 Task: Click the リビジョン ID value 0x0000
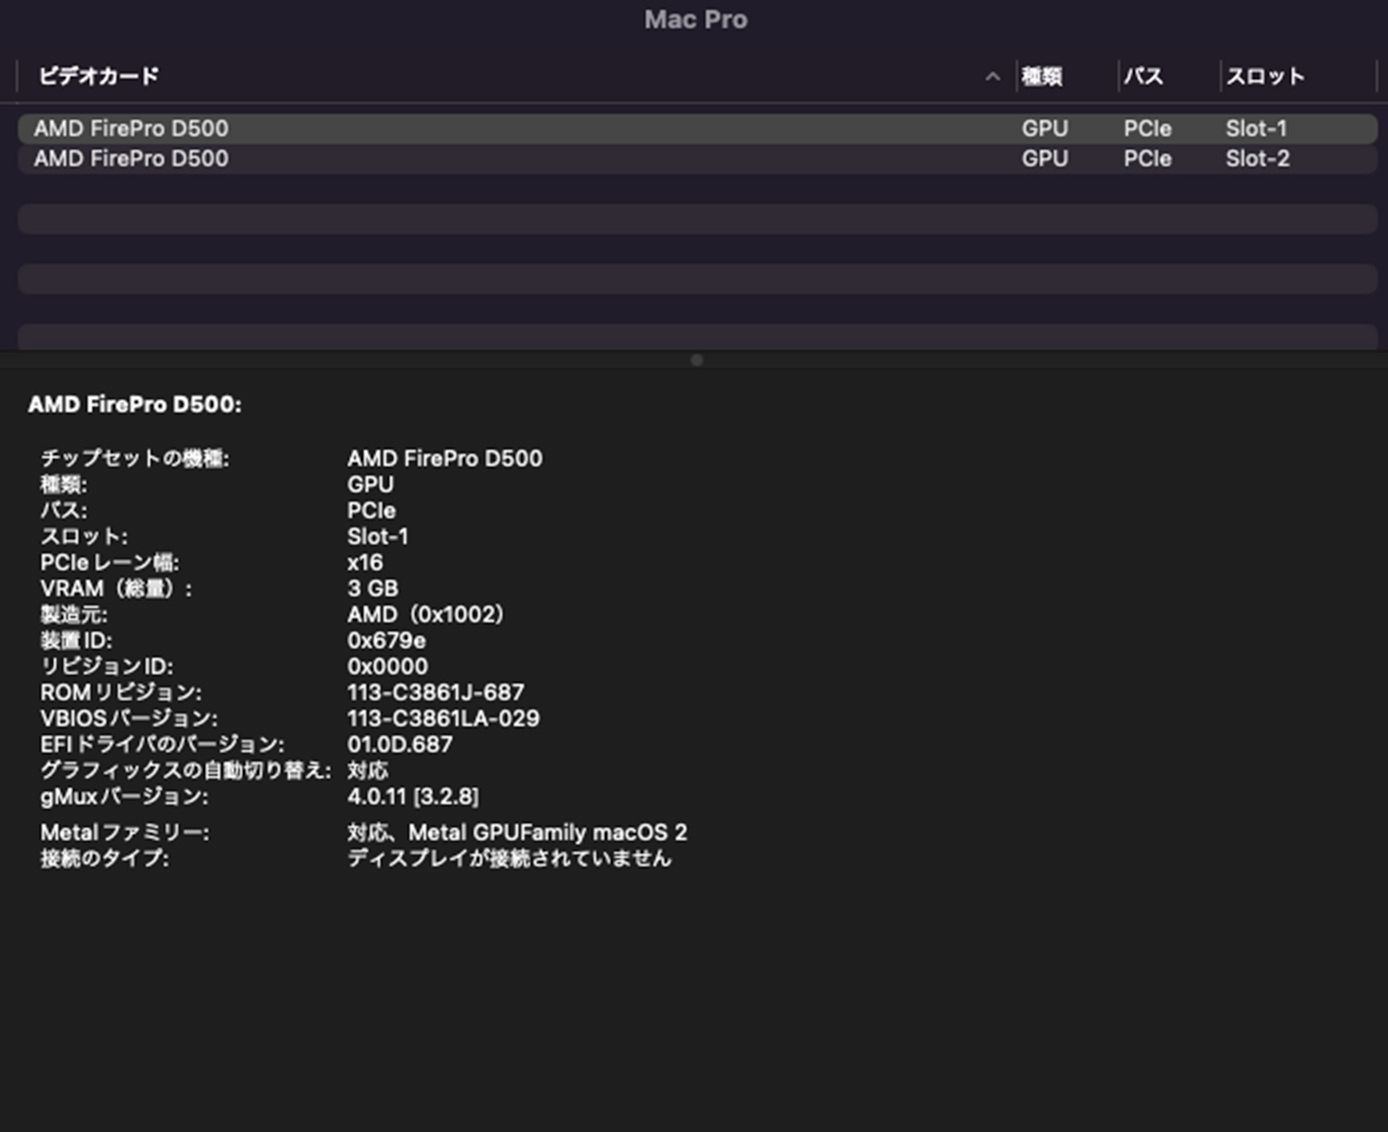pos(387,666)
